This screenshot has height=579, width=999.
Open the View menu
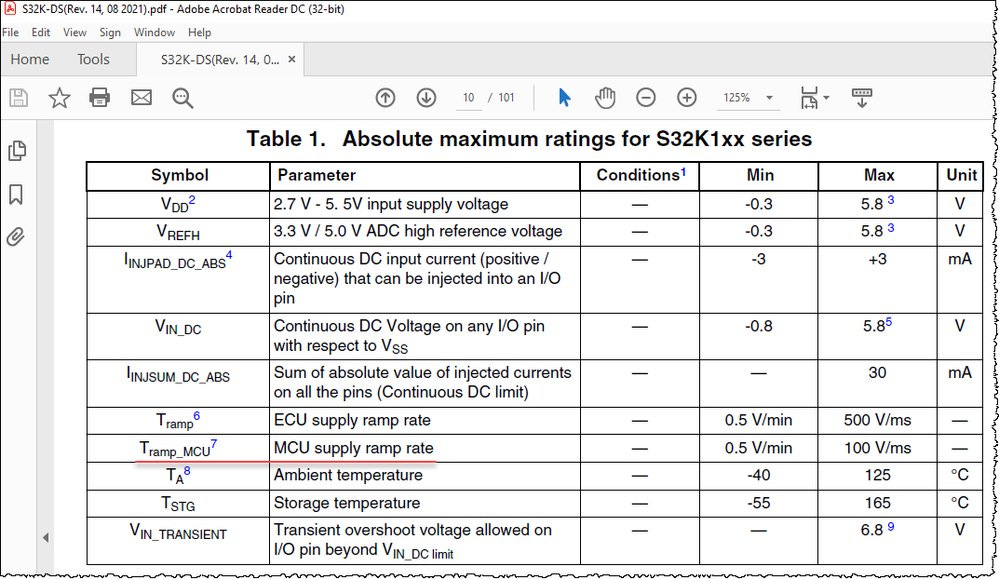(74, 32)
